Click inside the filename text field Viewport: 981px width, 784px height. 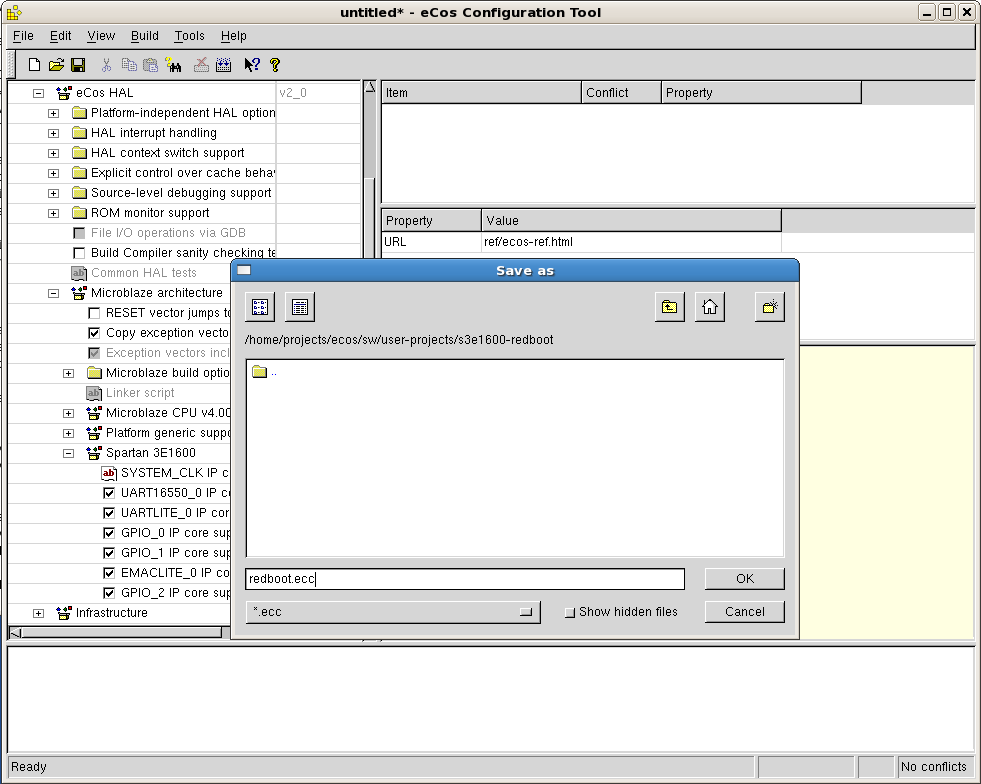click(465, 579)
